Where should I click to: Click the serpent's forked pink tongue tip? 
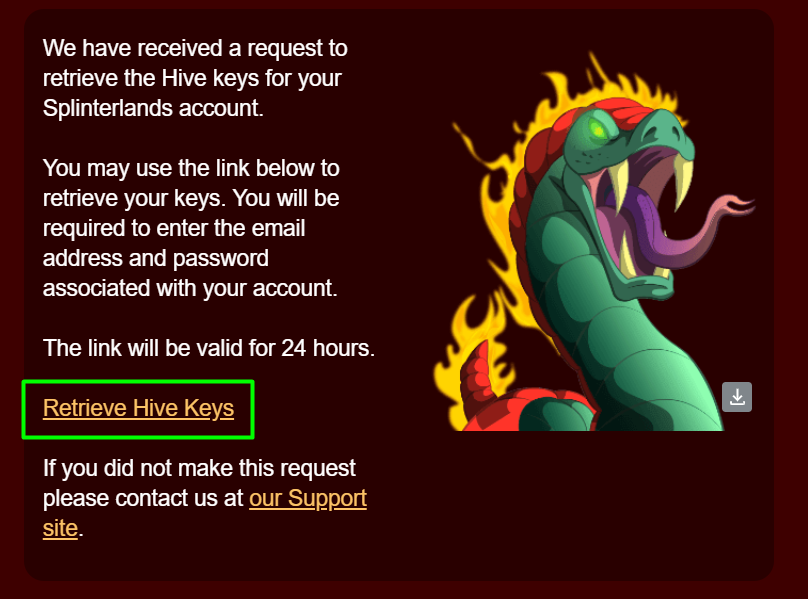pos(737,204)
